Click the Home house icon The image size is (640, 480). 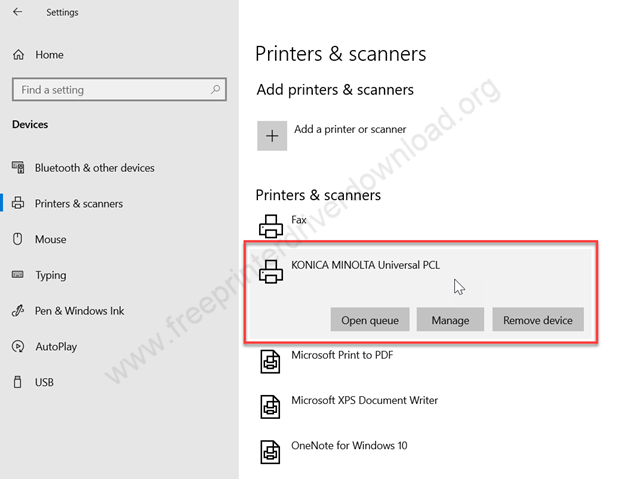(18, 55)
